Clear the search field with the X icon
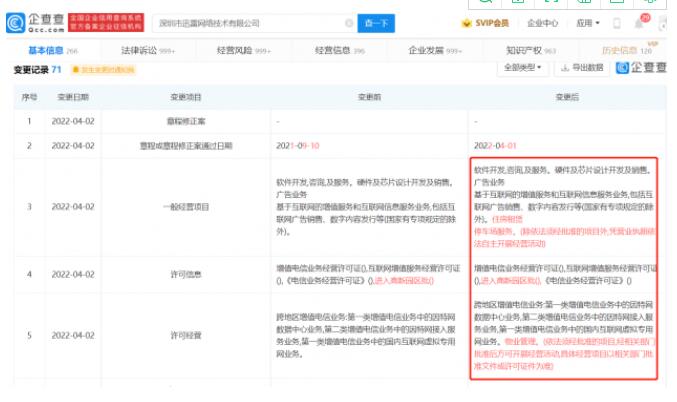This screenshot has height=402, width=677. [x=349, y=23]
